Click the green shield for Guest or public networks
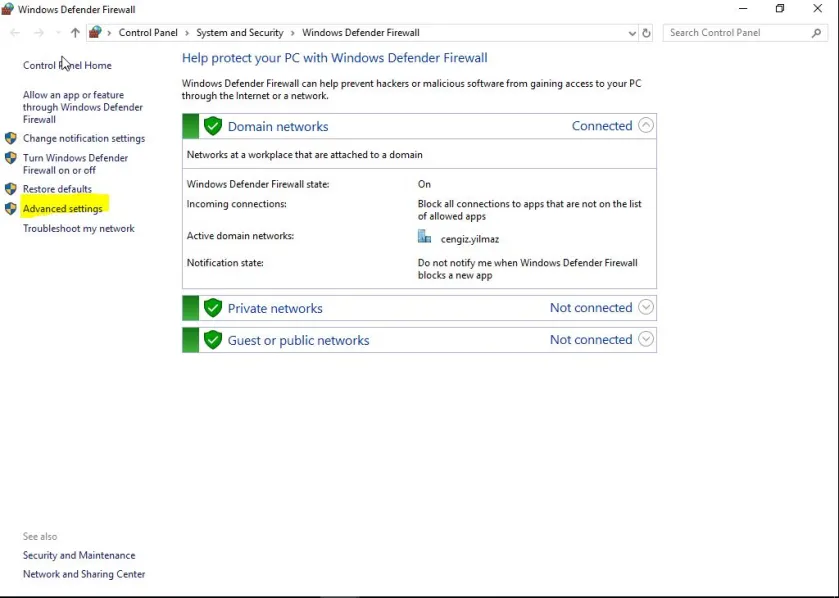The height and width of the screenshot is (598, 839). coord(212,340)
